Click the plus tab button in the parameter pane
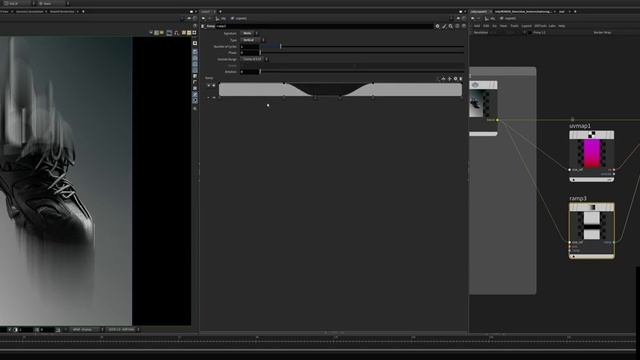 point(220,11)
